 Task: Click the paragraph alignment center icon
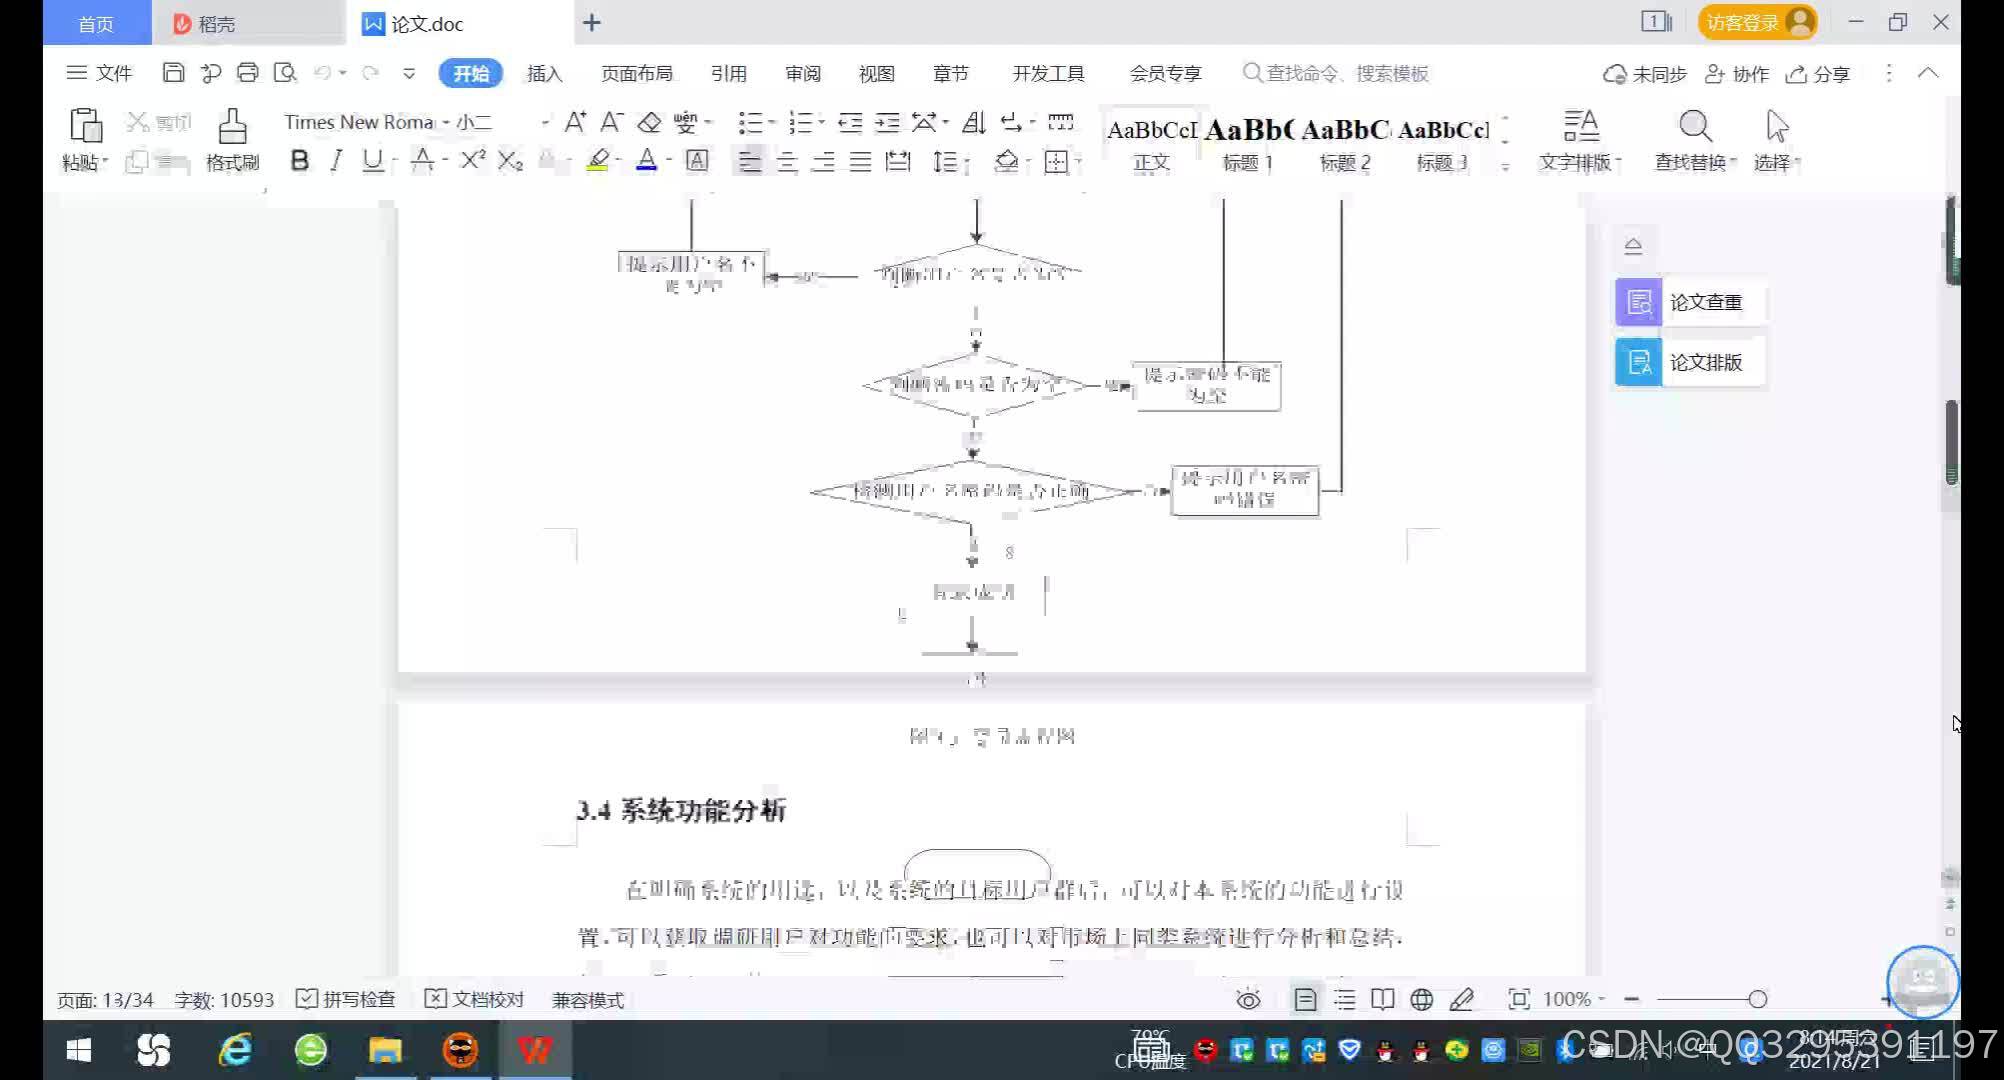click(786, 161)
